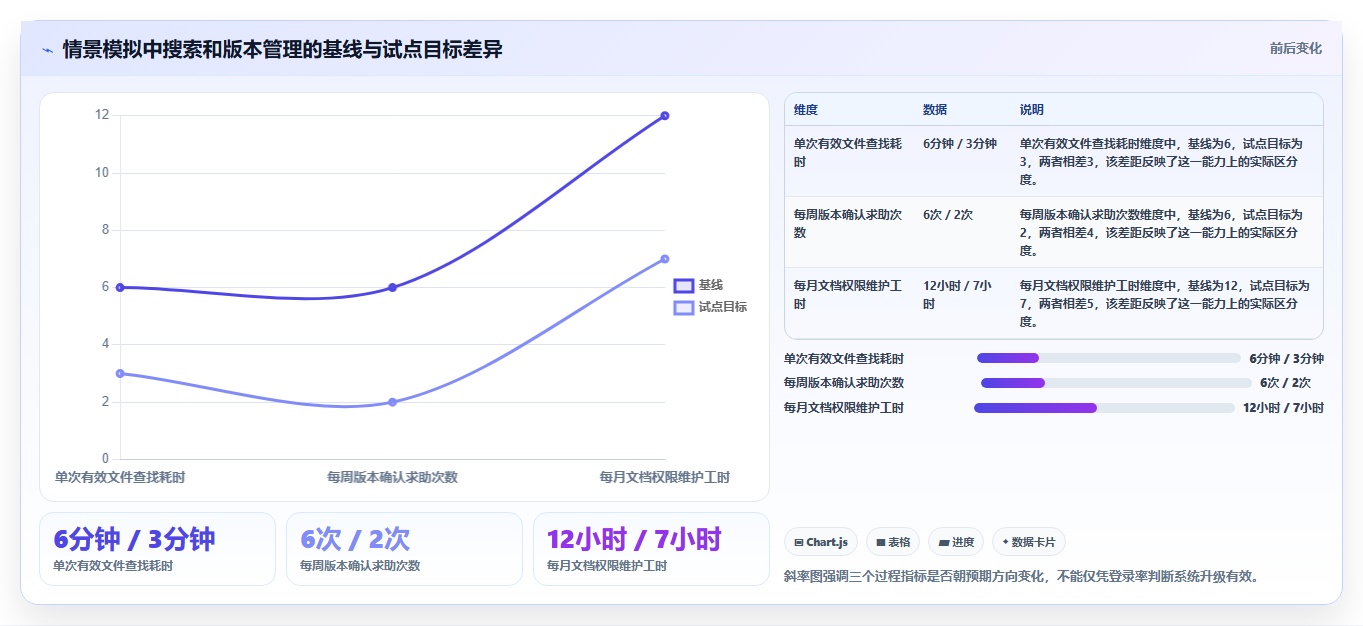Toggle the 基线 legend swatch
The image size is (1363, 626).
pyautogui.click(x=684, y=285)
